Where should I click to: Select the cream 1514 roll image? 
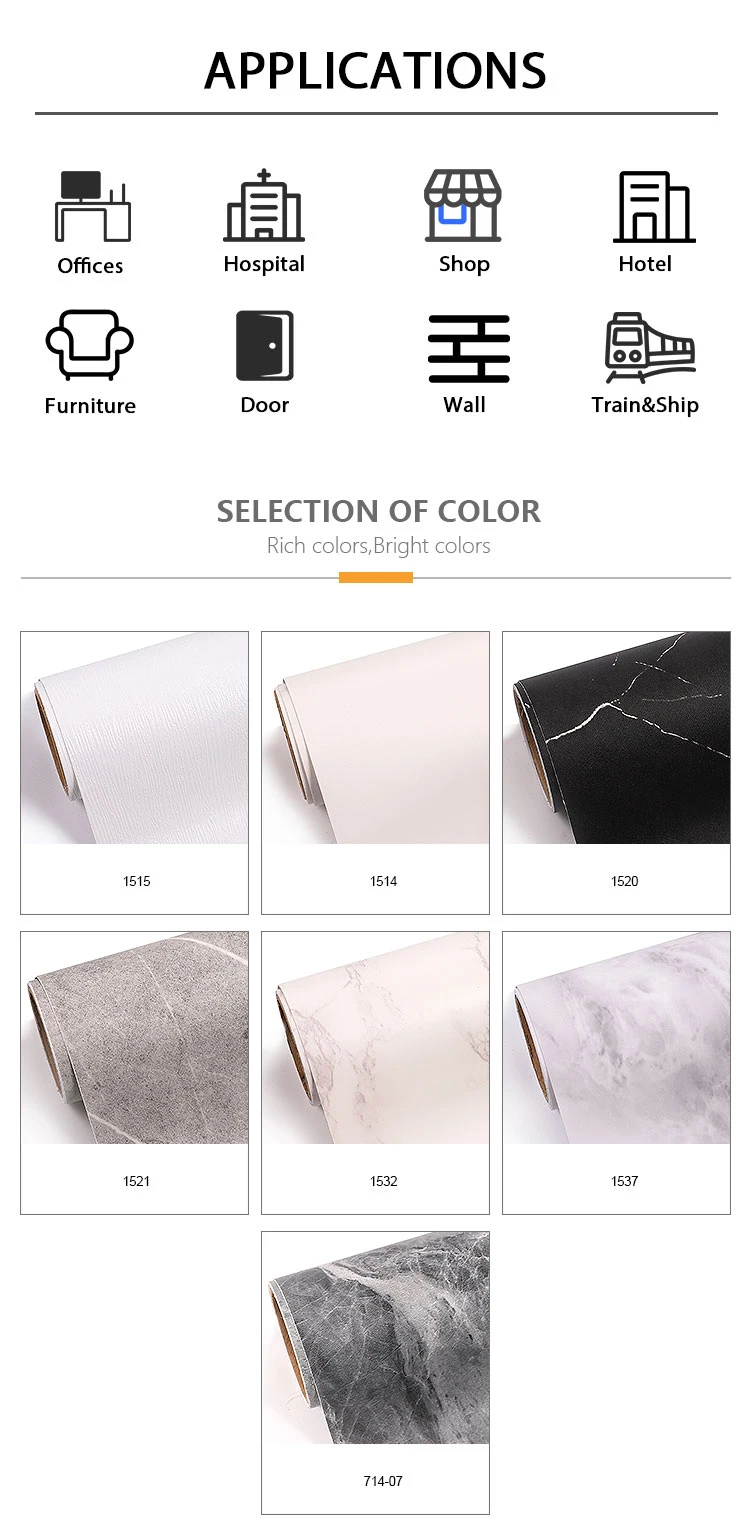tap(376, 738)
